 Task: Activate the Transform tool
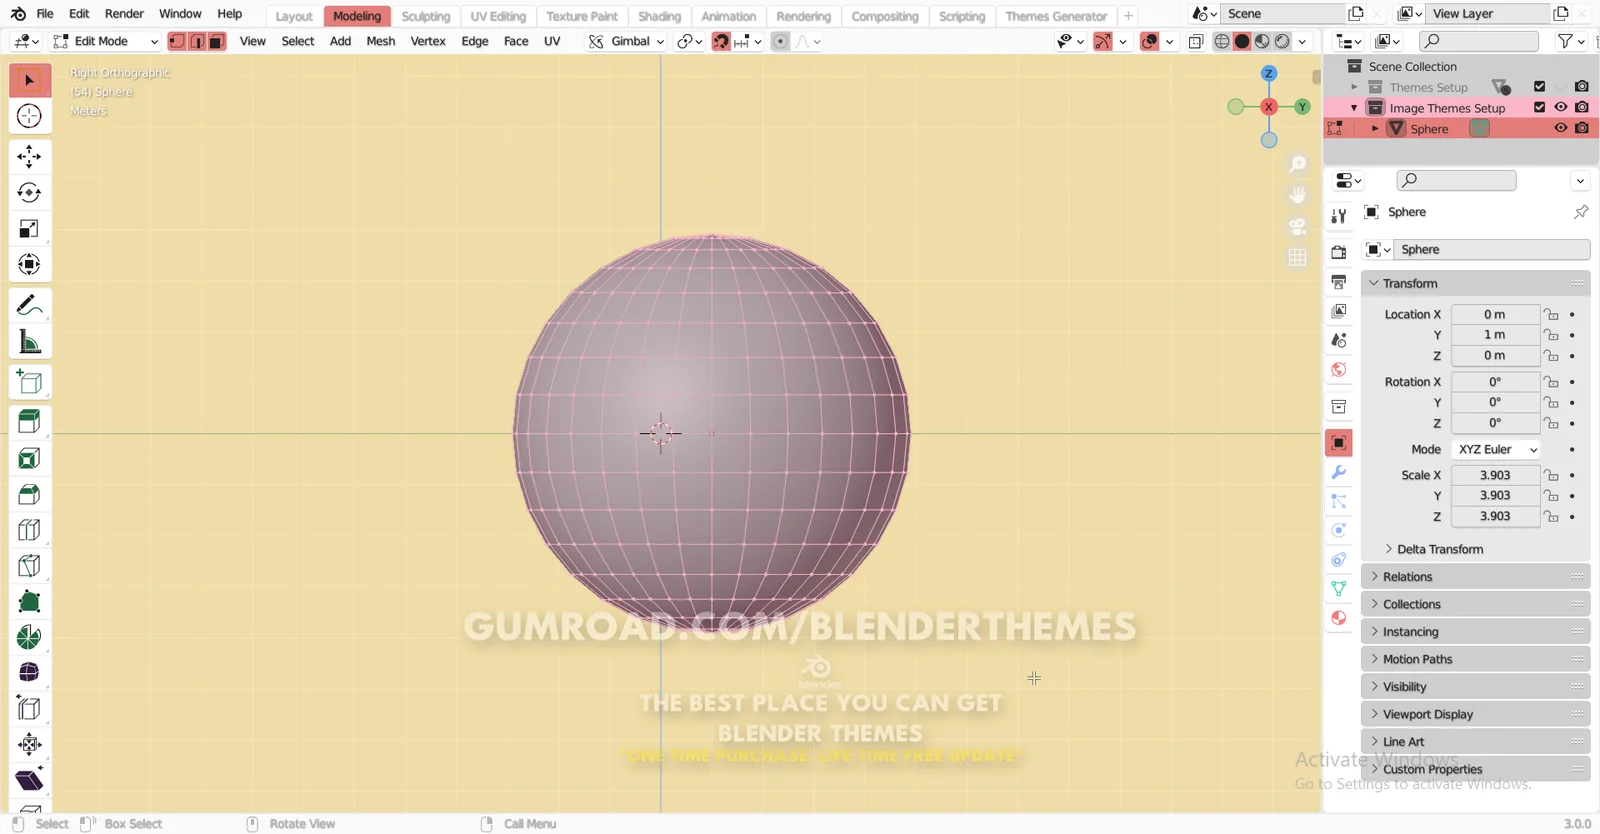click(x=29, y=265)
